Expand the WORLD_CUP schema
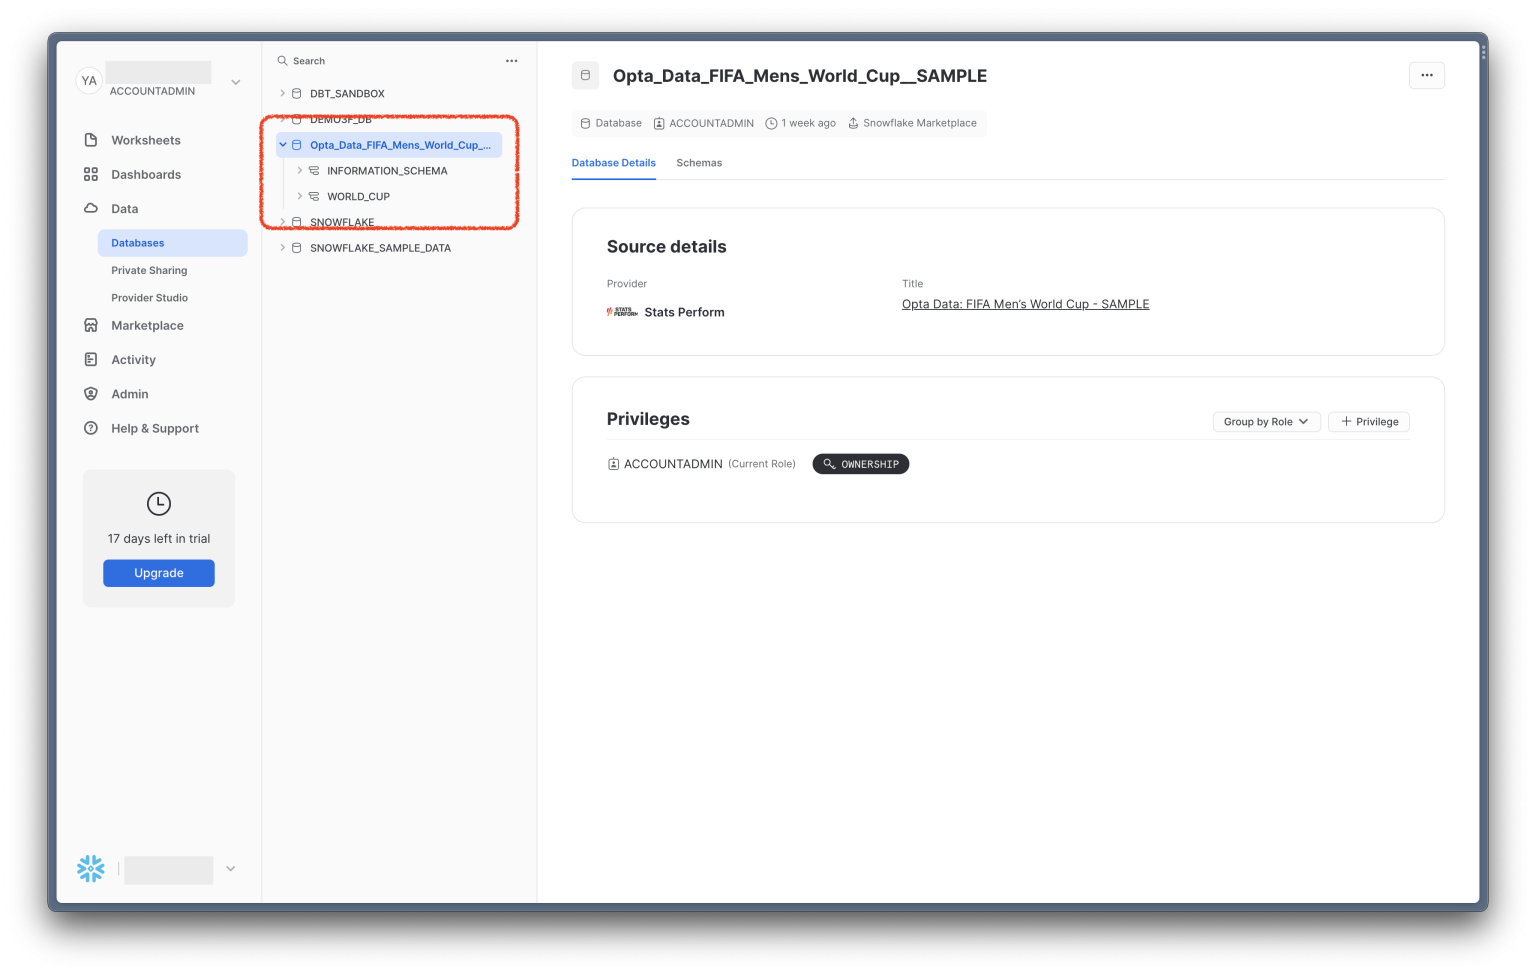Image resolution: width=1536 pixels, height=975 pixels. (300, 196)
